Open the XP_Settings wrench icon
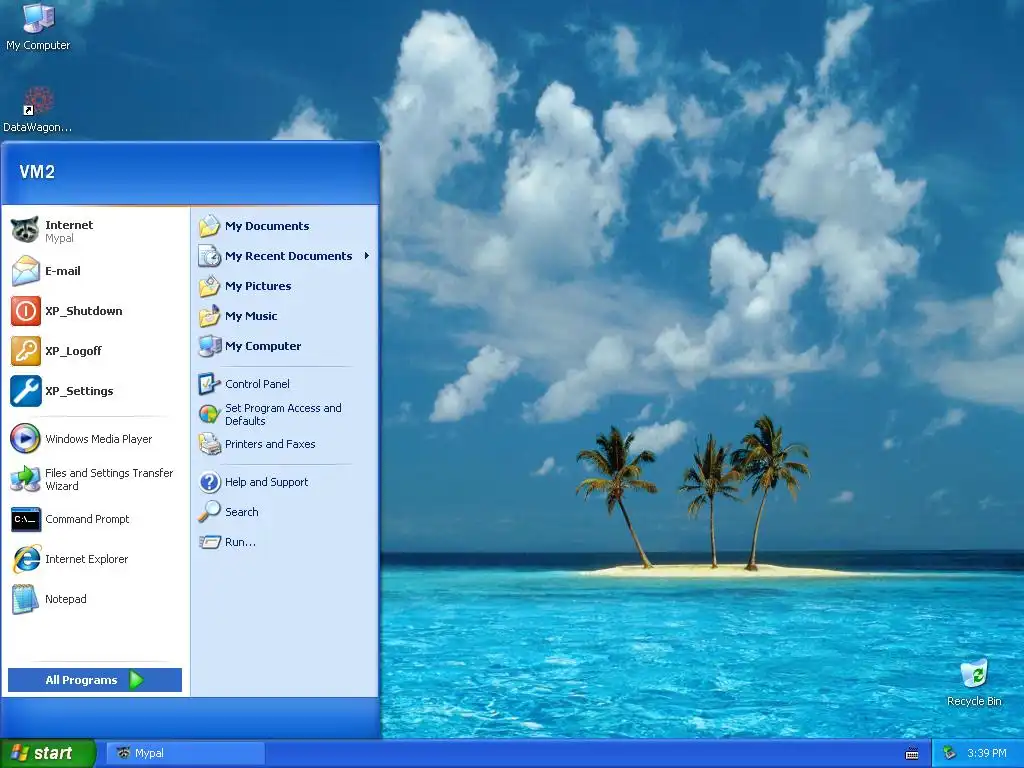This screenshot has height=768, width=1024. [x=25, y=391]
